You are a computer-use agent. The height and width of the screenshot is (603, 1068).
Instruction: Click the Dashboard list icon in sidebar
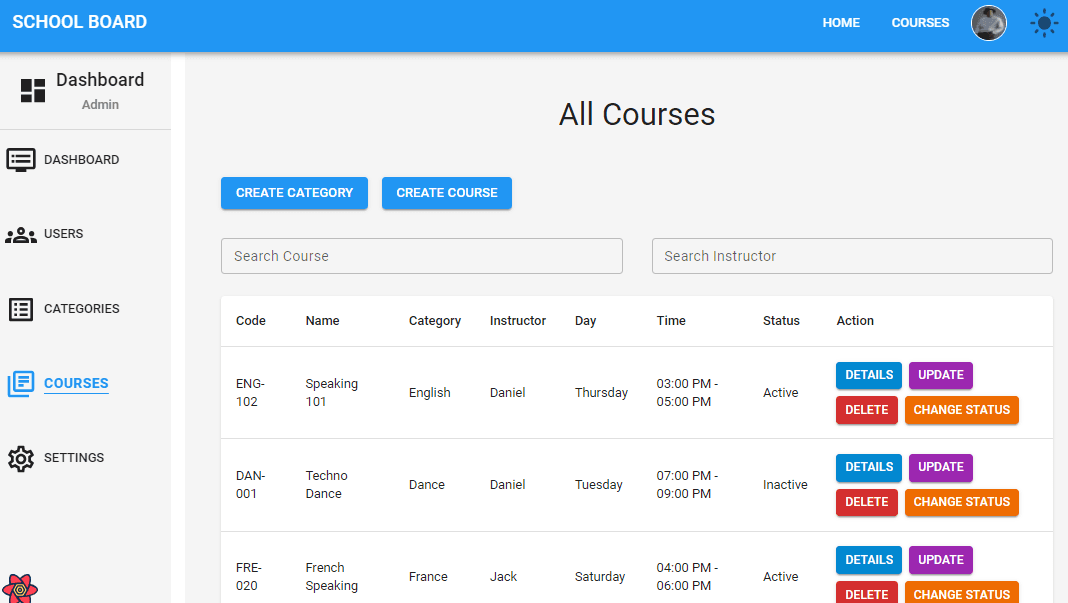click(x=21, y=160)
